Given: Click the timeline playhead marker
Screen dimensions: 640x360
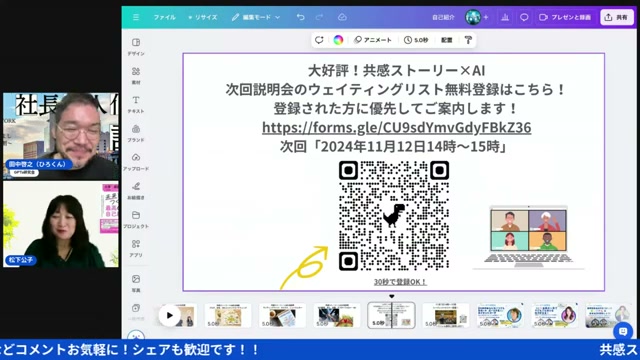Looking at the screenshot, I should [391, 296].
